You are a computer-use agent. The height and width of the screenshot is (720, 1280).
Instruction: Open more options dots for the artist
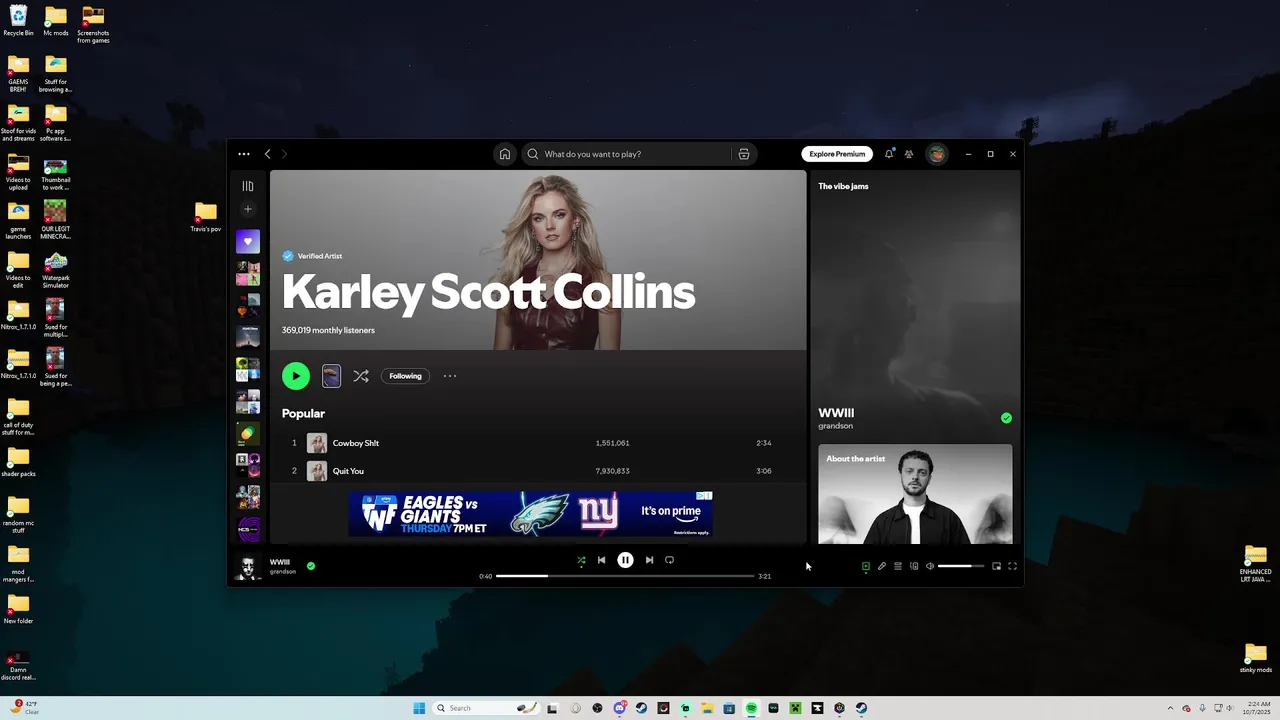(450, 376)
